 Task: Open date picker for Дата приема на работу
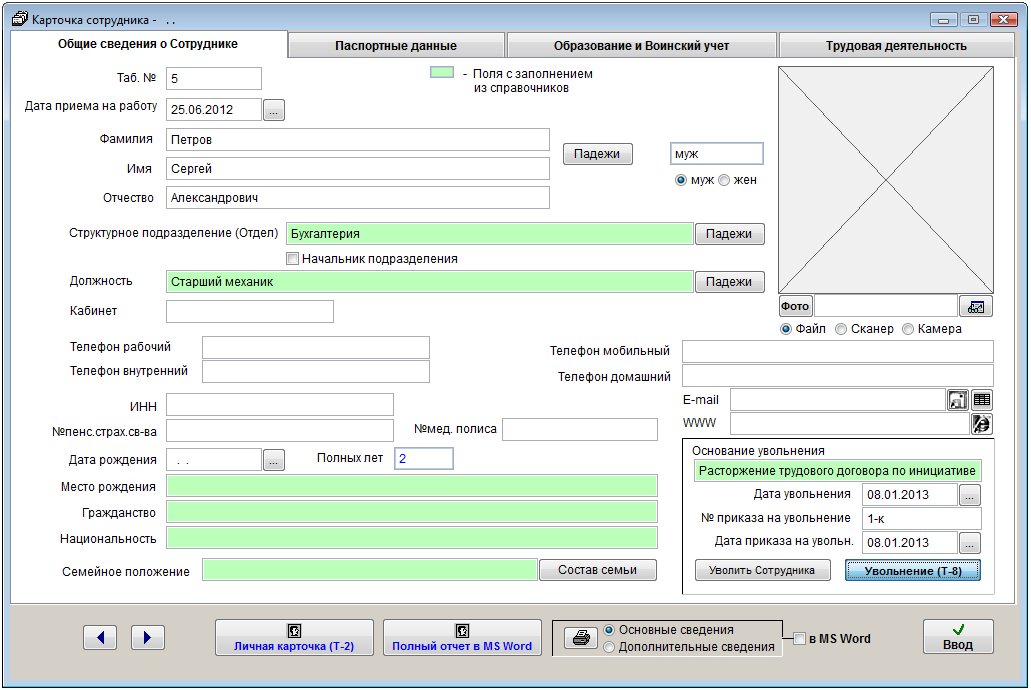[x=275, y=110]
